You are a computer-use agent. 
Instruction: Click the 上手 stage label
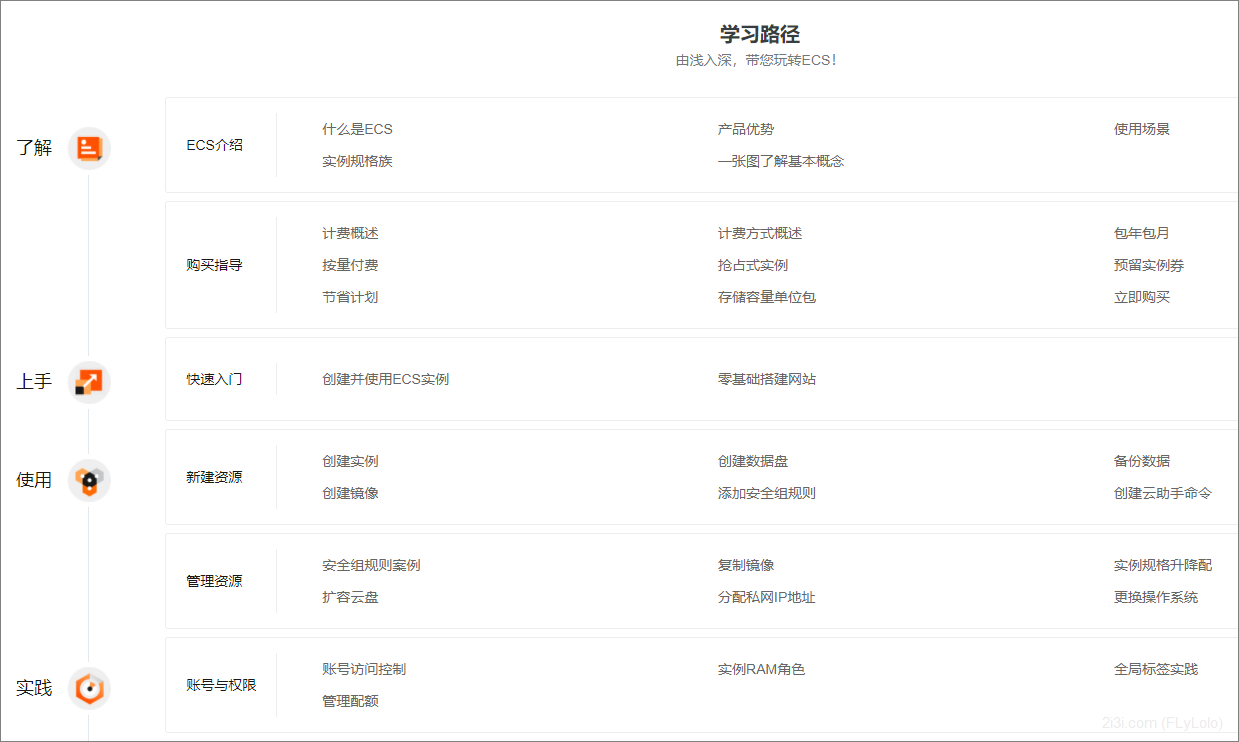(x=34, y=381)
